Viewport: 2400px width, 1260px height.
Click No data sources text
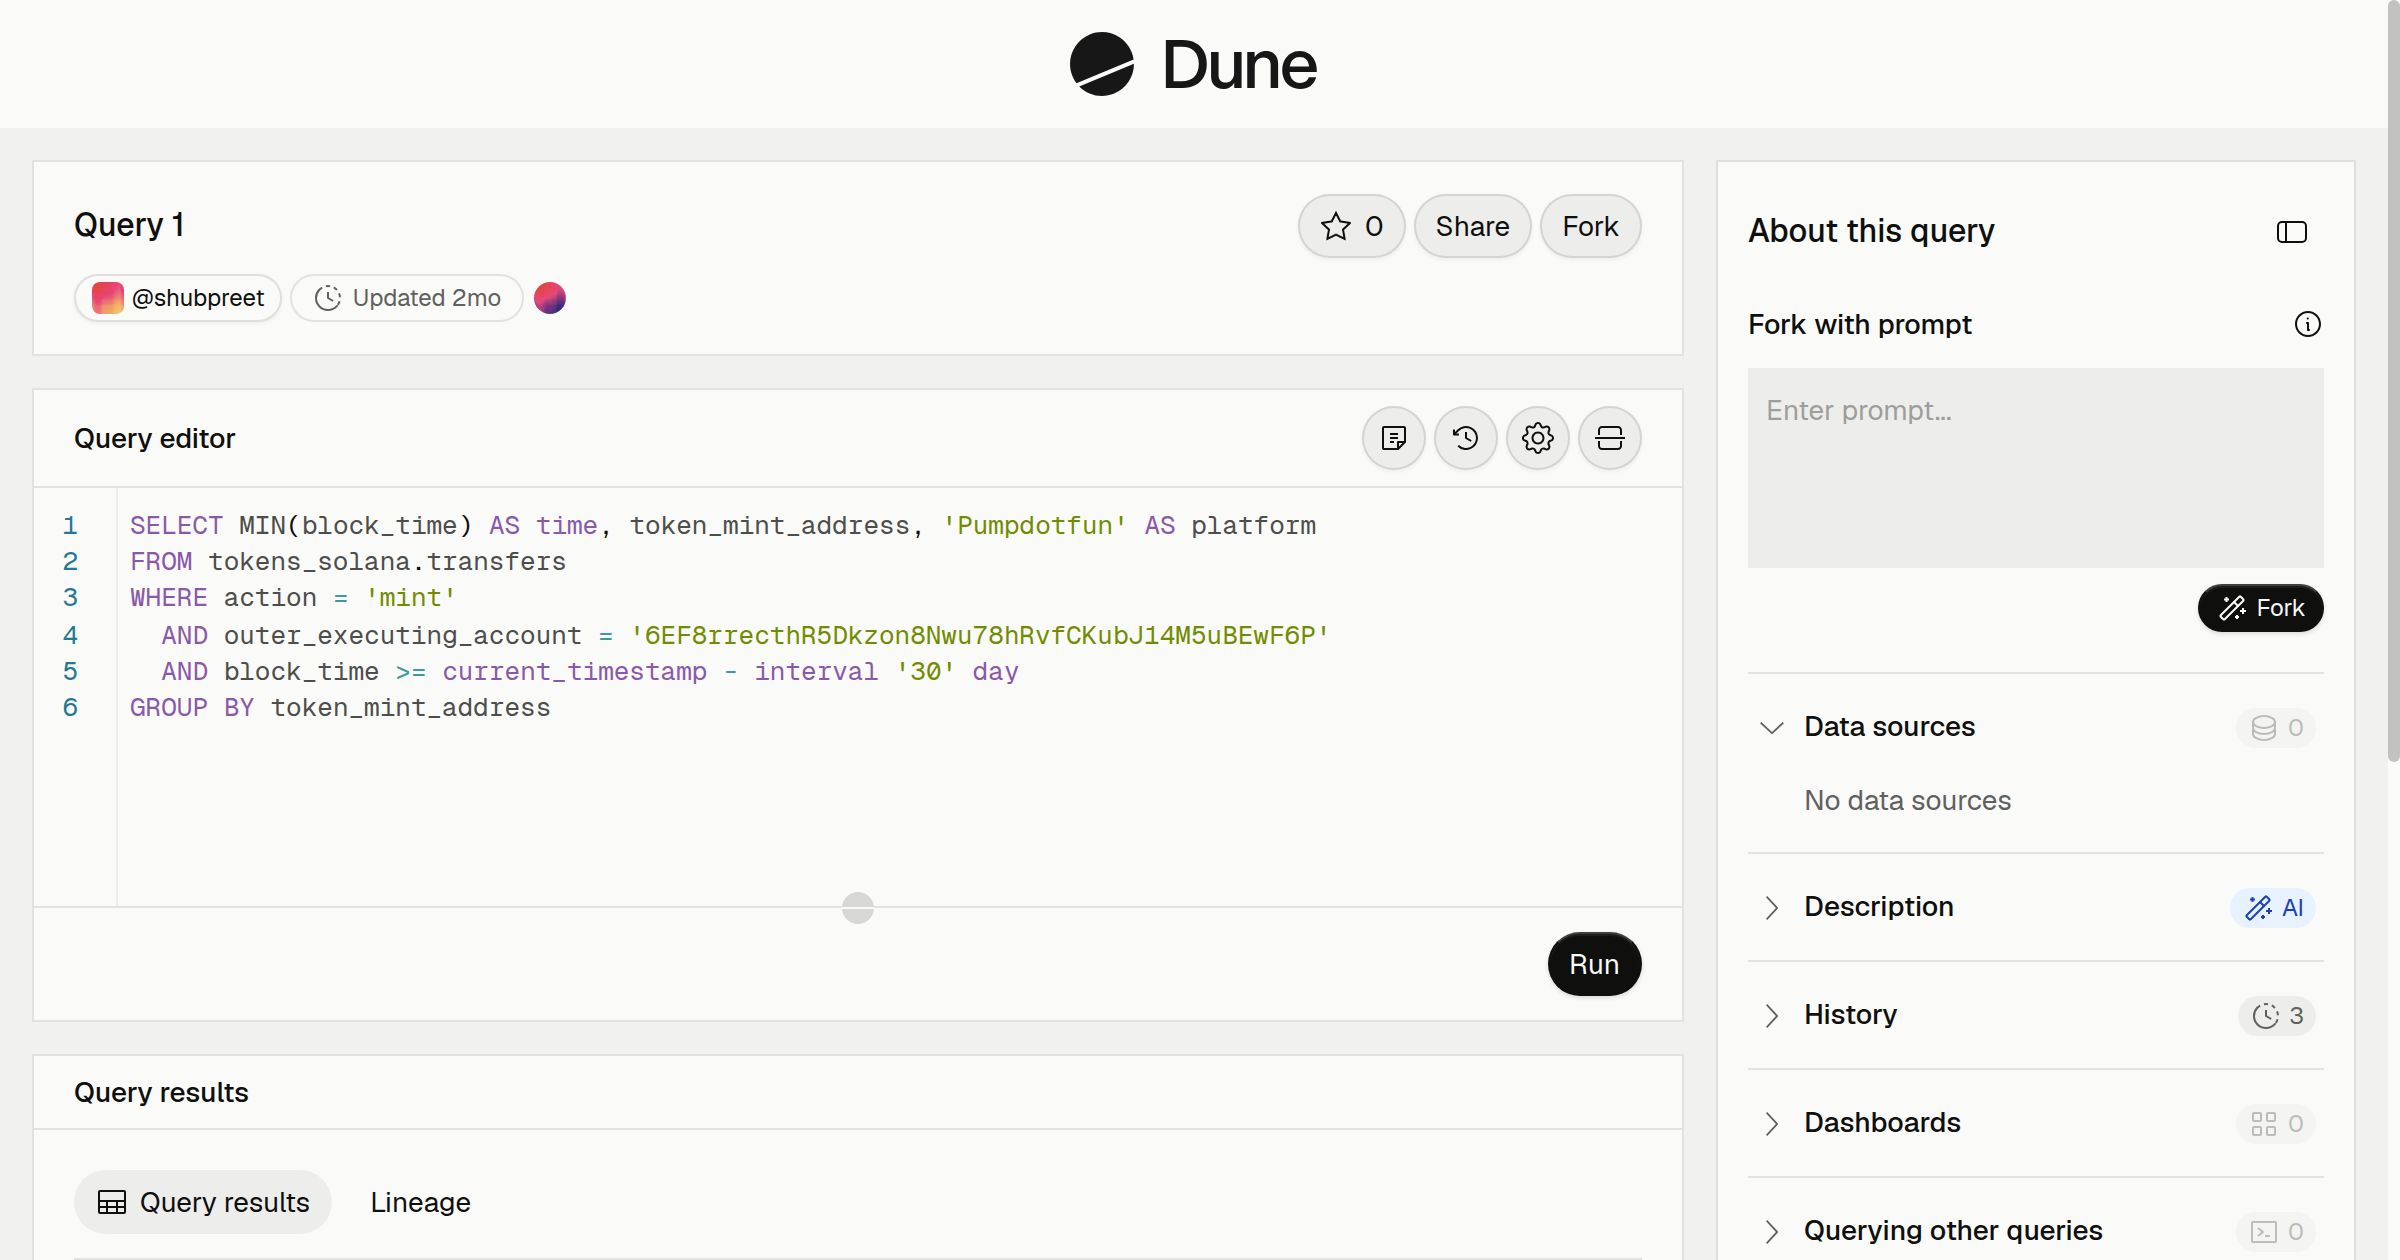tap(1907, 801)
